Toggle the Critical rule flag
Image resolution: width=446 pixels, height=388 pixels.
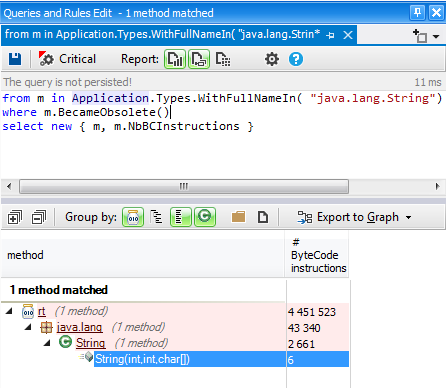click(67, 59)
